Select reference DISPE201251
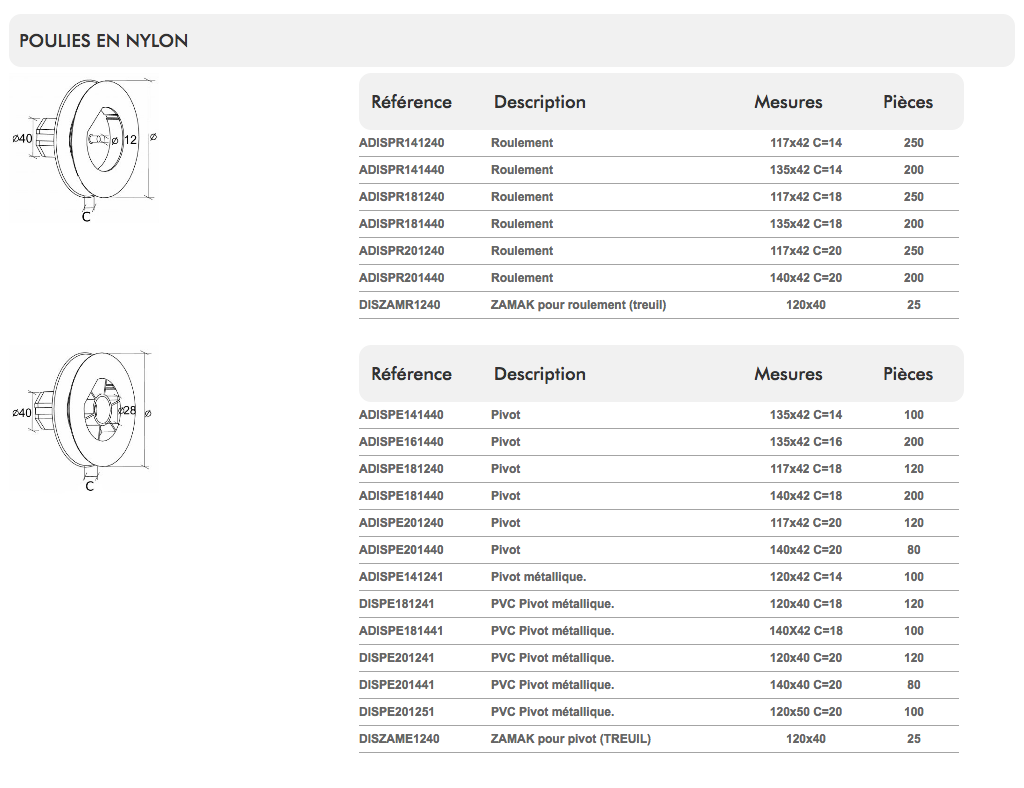Viewport: 1024px width, 788px height. [396, 712]
